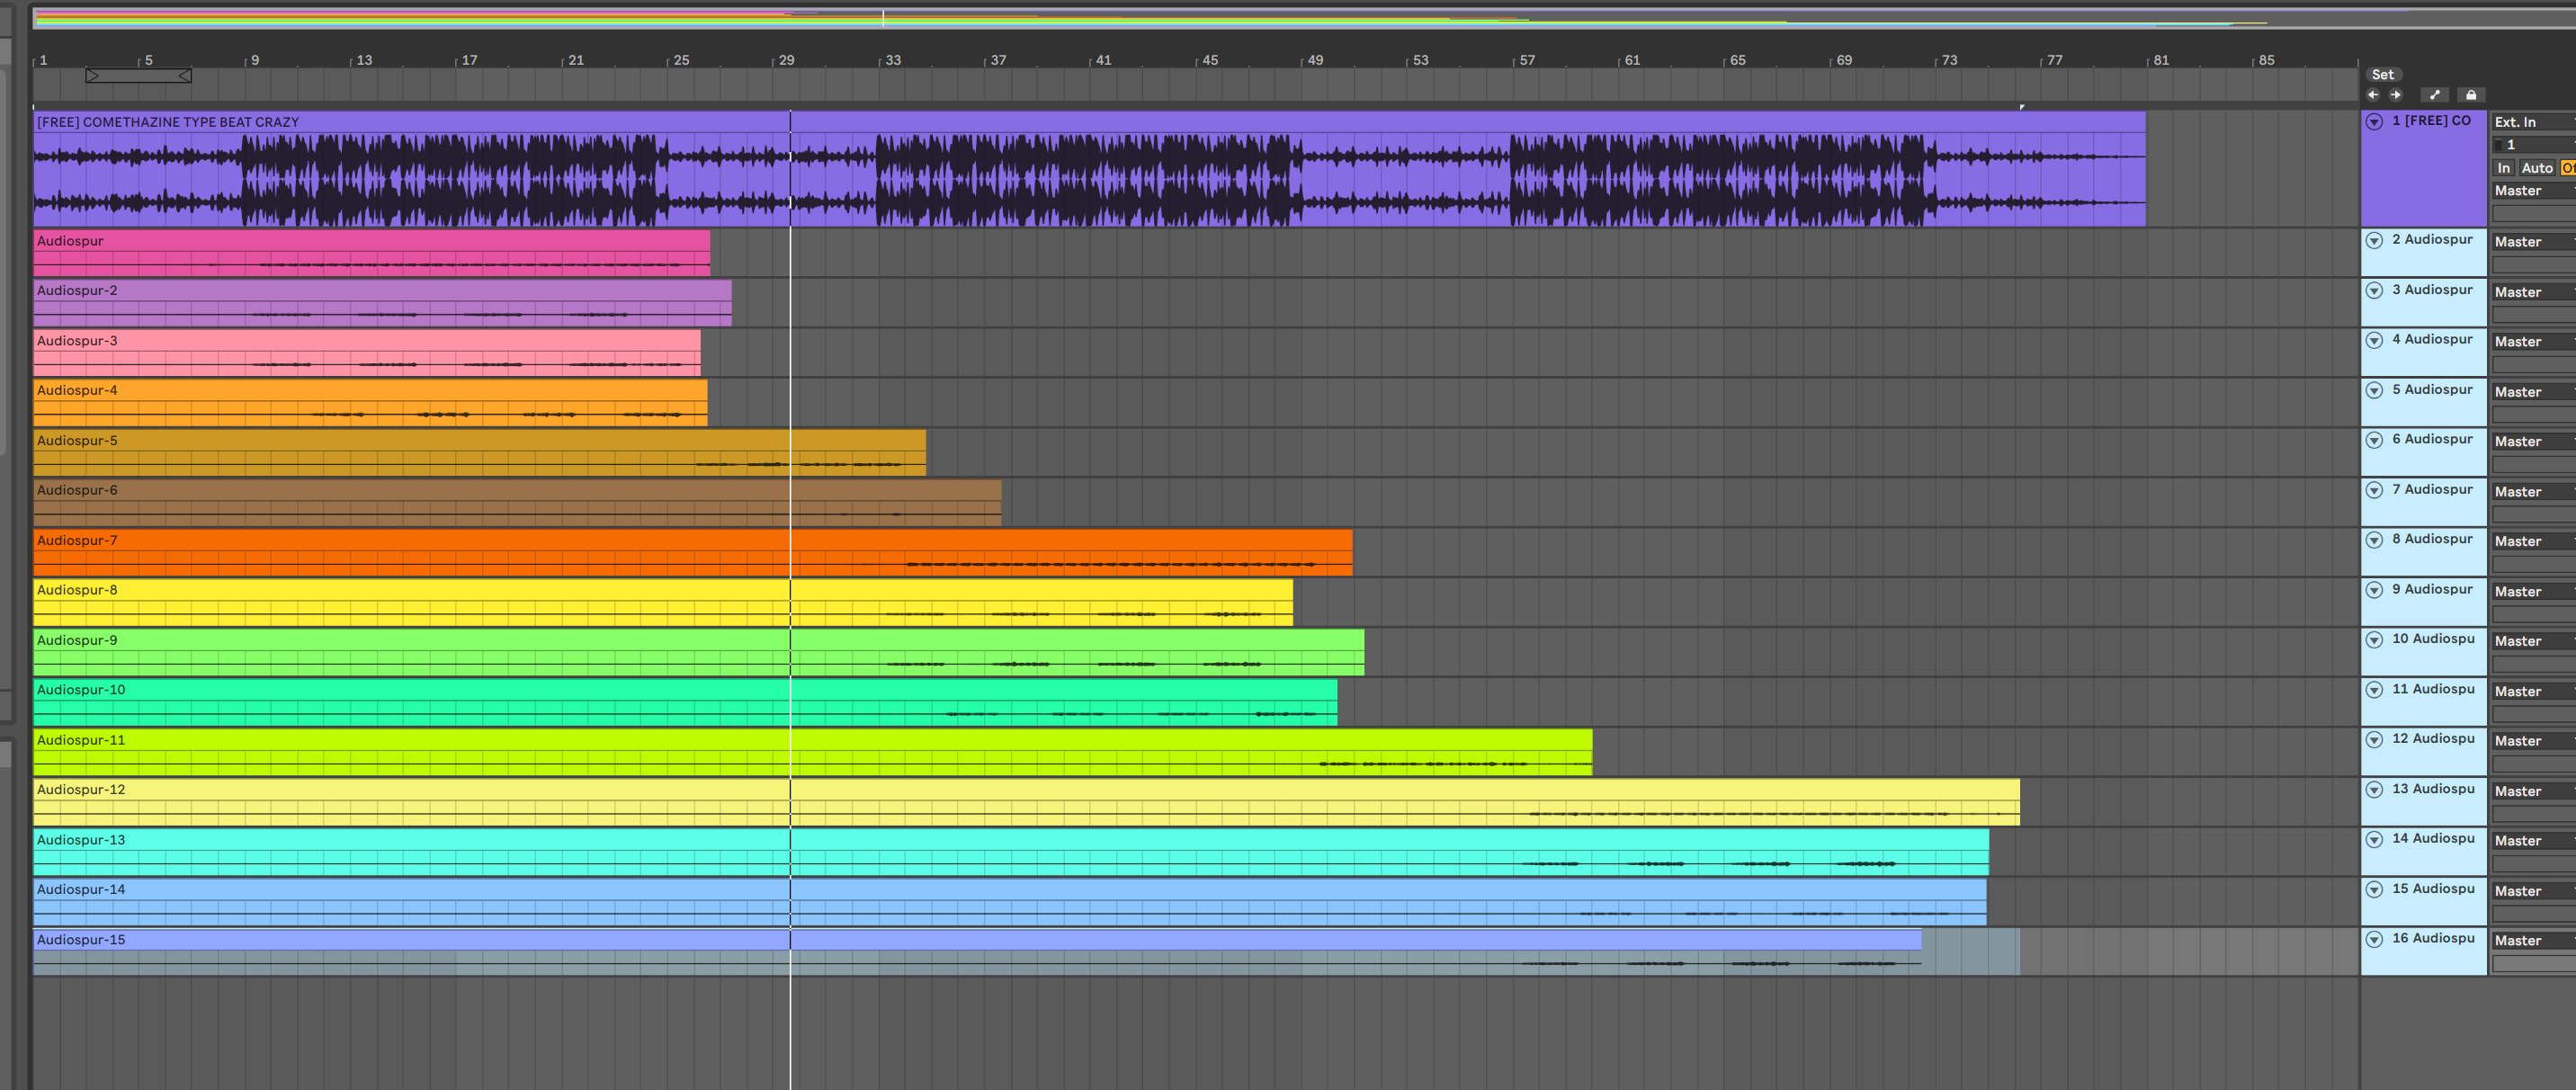The height and width of the screenshot is (1090, 2576).
Task: Select the orange Audiospur-7 clip header
Action: coord(77,541)
